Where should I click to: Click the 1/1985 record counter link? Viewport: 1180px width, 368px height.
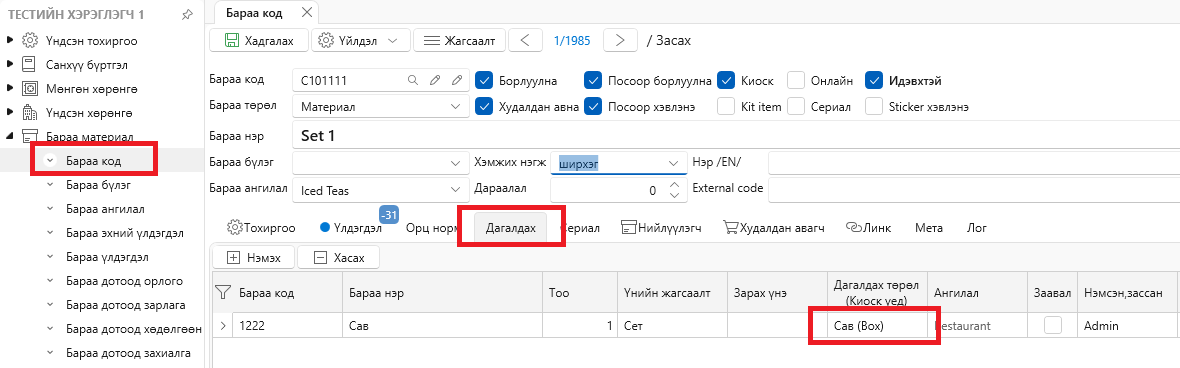pyautogui.click(x=572, y=40)
